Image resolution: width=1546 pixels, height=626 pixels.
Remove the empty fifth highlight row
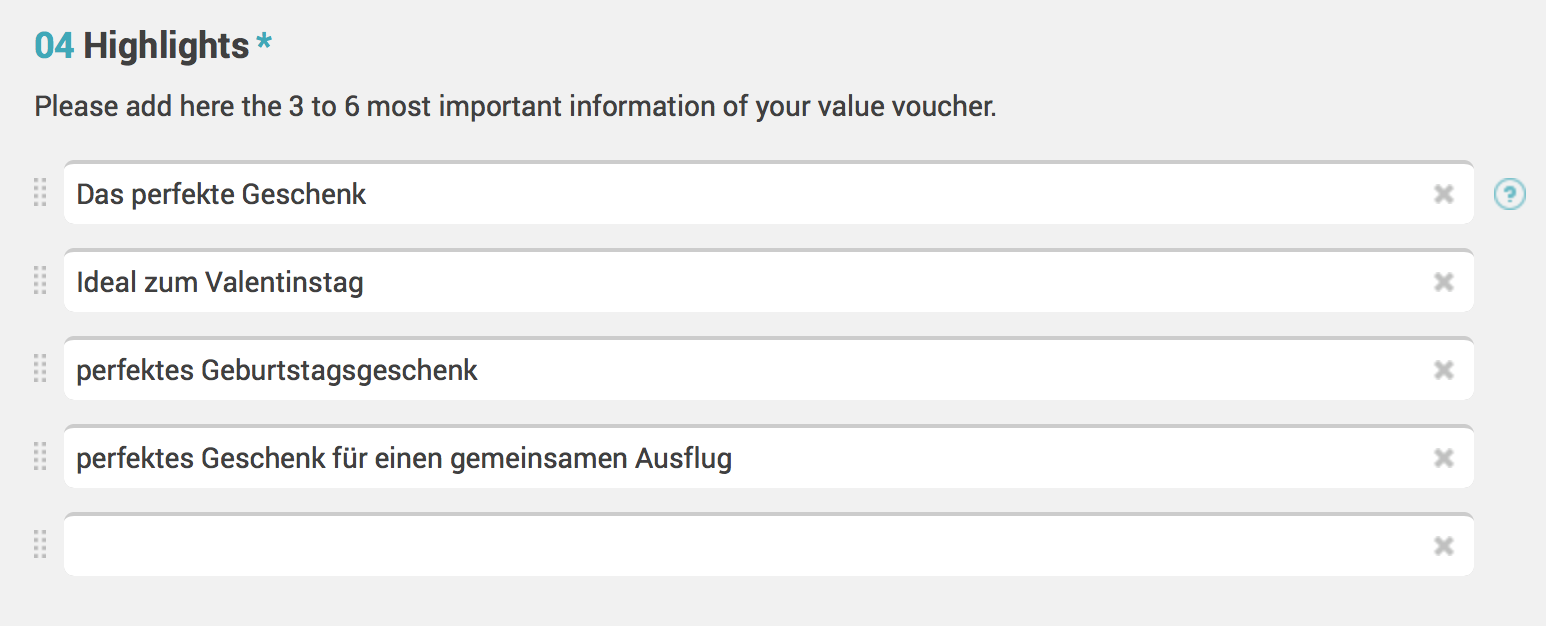(1443, 546)
